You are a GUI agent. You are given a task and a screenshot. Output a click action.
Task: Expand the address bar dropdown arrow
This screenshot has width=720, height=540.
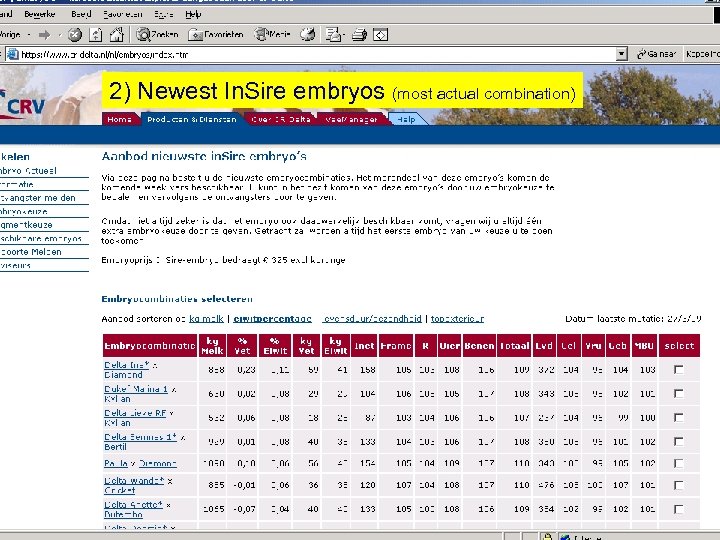[x=621, y=54]
